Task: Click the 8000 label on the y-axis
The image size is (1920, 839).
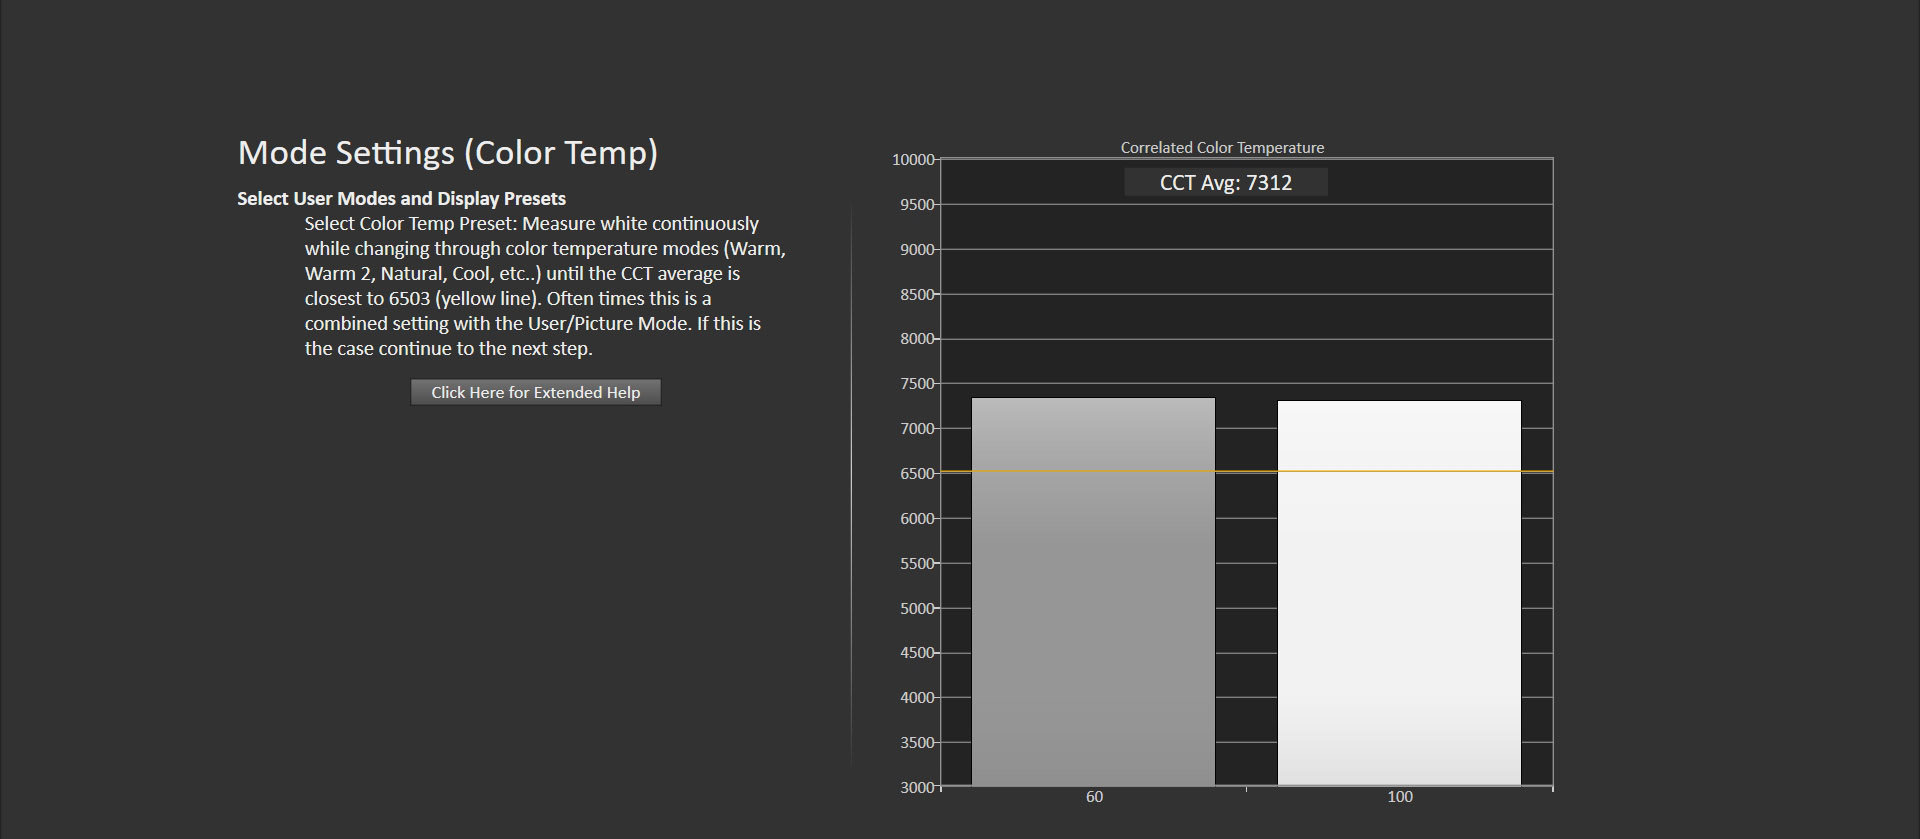Action: coord(916,339)
